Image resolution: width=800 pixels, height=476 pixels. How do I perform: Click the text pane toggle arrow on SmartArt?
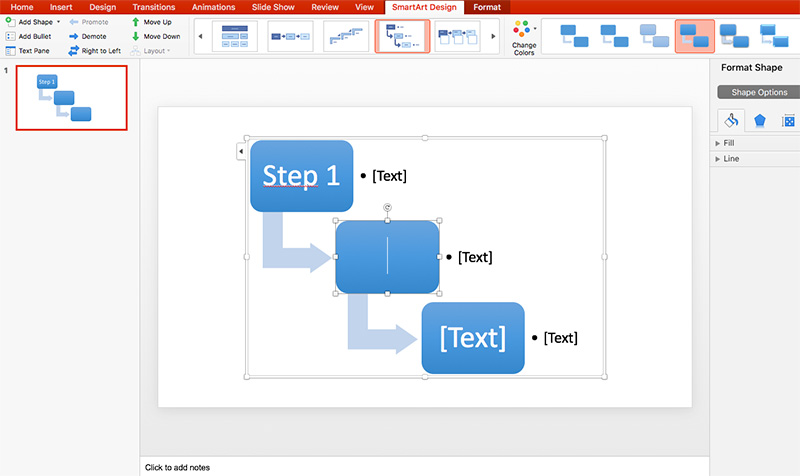(241, 152)
